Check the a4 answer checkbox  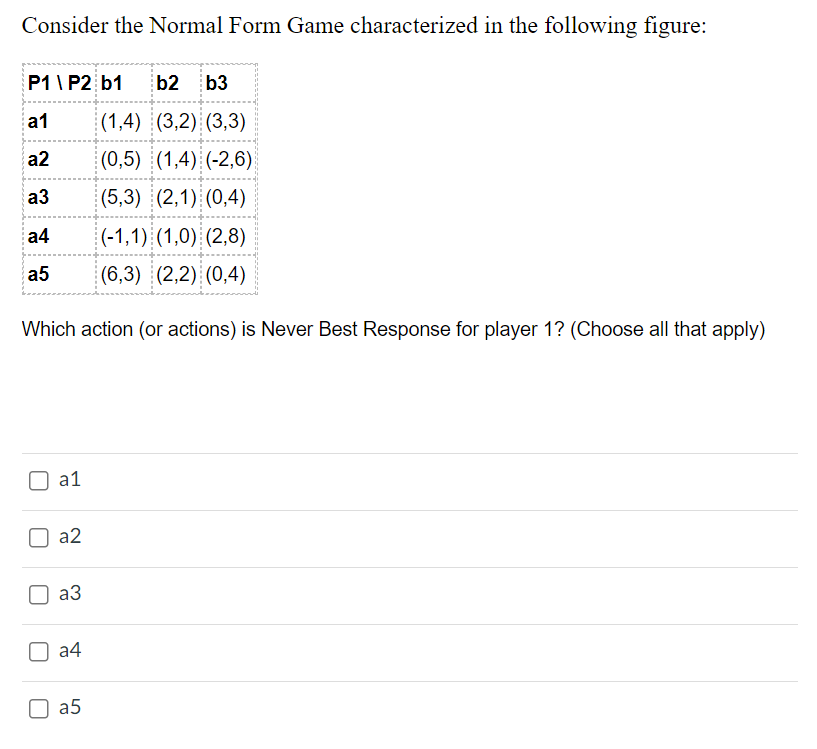click(x=38, y=651)
